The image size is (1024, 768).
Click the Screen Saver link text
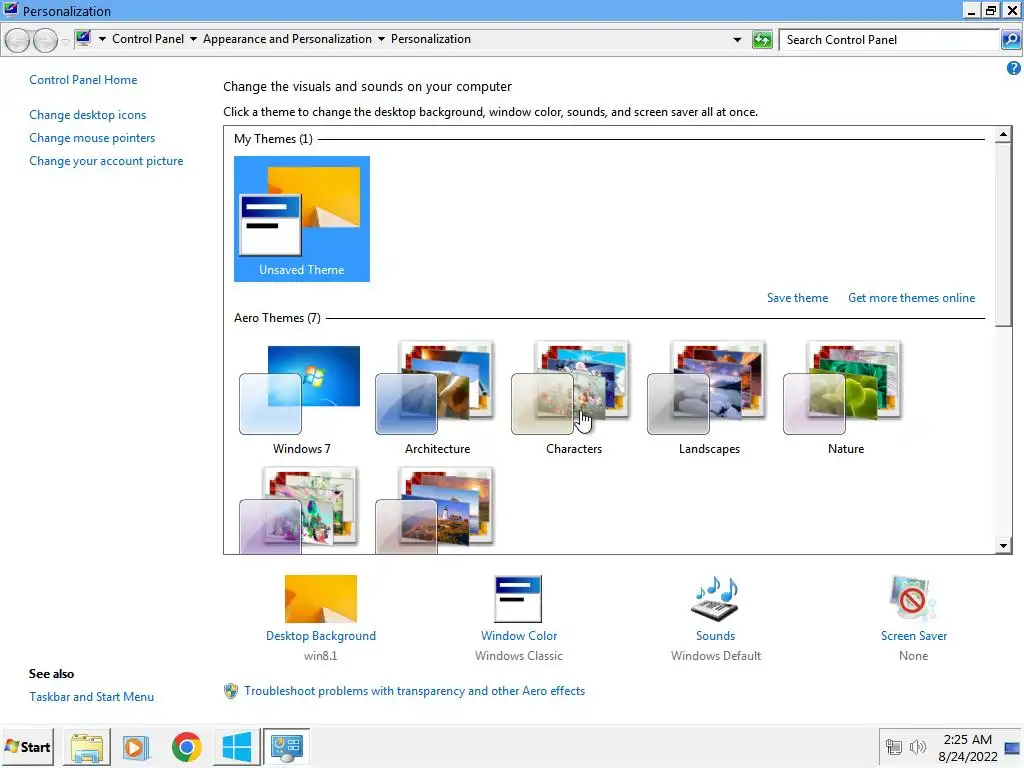click(x=914, y=636)
